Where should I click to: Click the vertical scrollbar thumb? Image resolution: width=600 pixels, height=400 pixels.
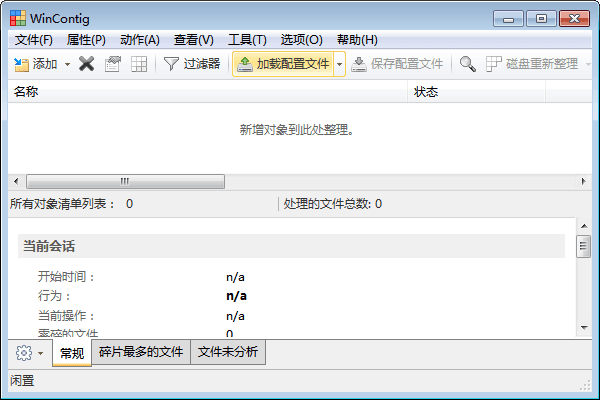coord(584,246)
